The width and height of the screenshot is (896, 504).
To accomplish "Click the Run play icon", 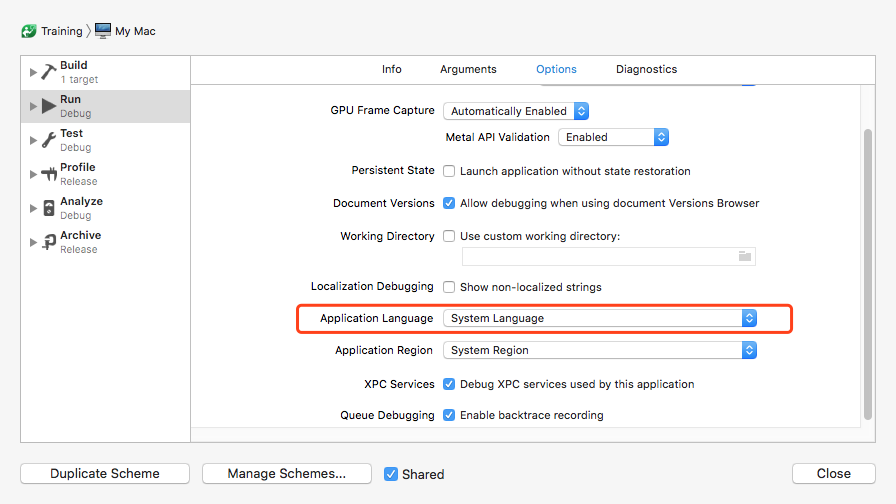I will [x=49, y=106].
